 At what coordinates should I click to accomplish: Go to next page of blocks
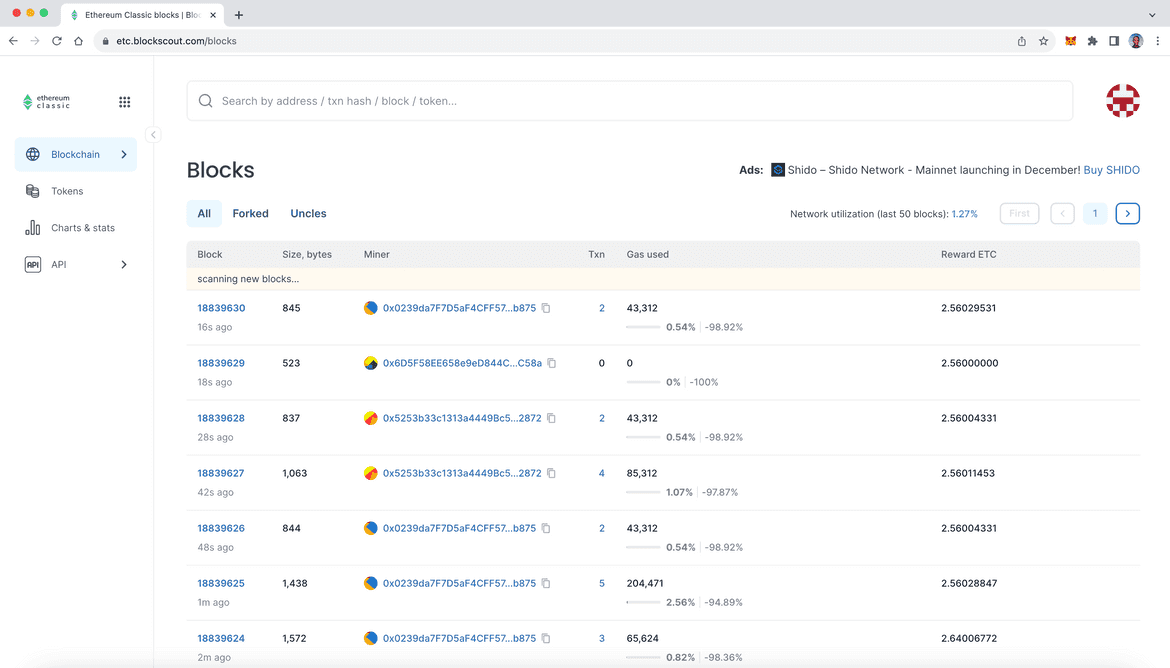pos(1127,213)
